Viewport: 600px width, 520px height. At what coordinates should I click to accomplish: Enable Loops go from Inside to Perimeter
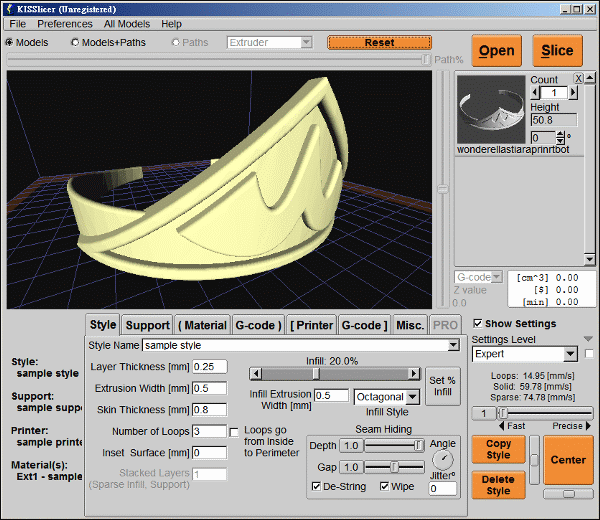[x=234, y=432]
